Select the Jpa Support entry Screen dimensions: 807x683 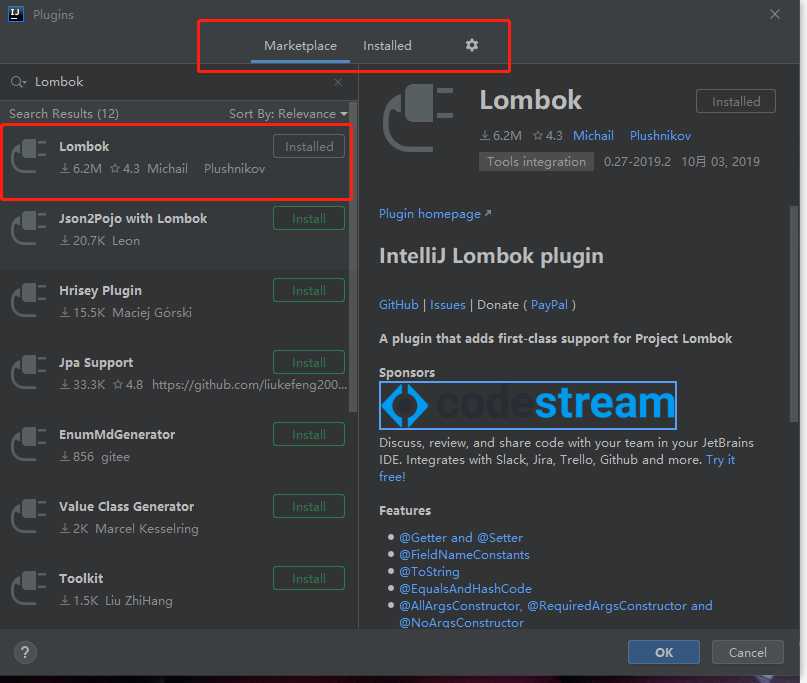click(175, 378)
